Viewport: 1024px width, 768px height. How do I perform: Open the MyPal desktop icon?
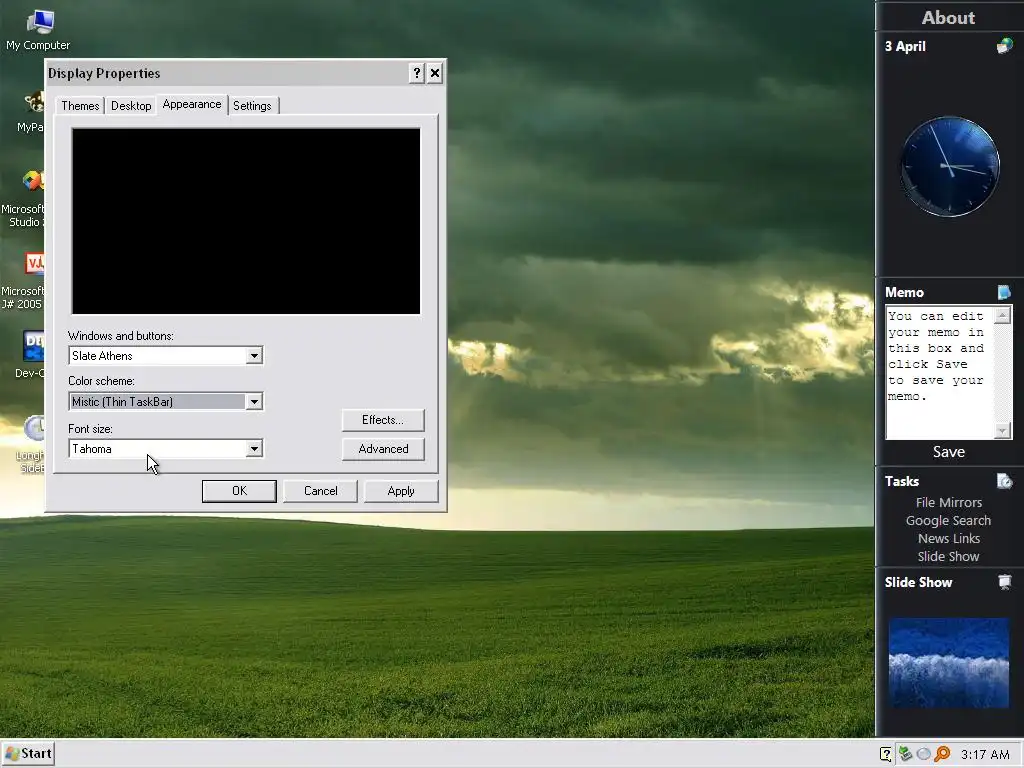(31, 112)
